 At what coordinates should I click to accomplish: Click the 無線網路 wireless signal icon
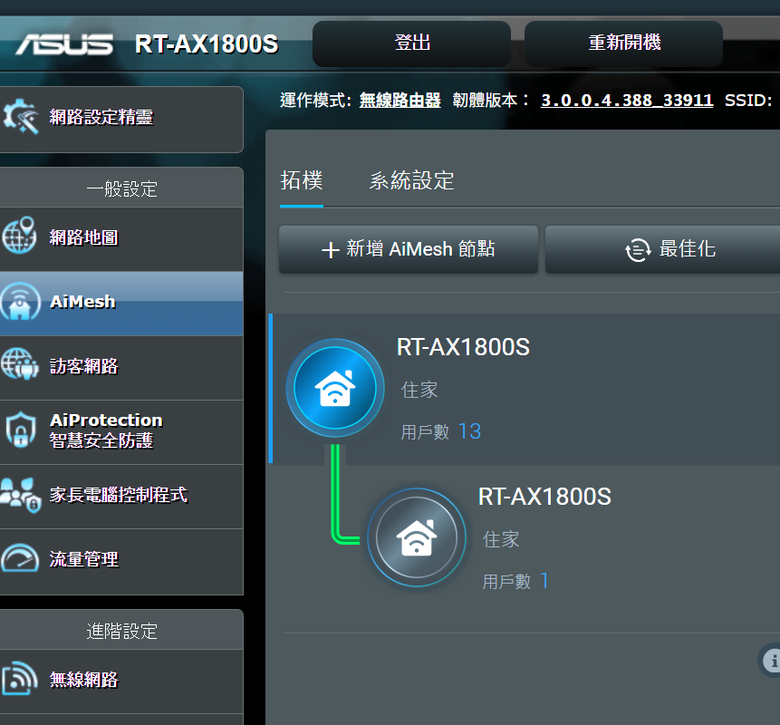(x=19, y=678)
